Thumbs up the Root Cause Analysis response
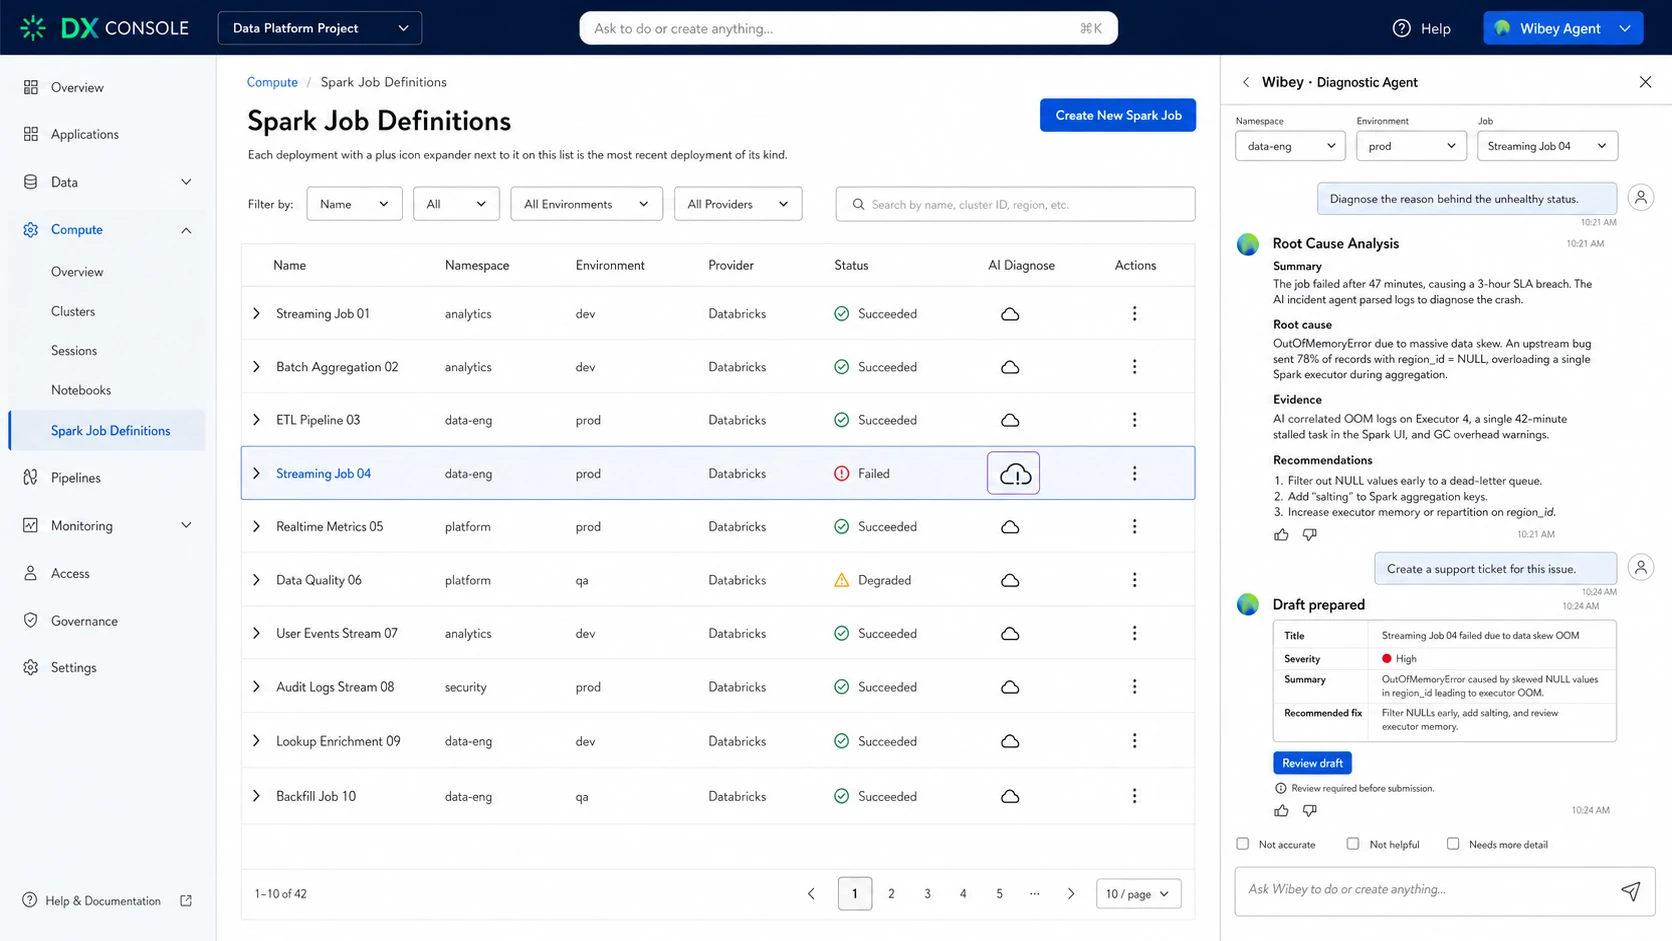Viewport: 1672px width, 941px height. tap(1281, 535)
